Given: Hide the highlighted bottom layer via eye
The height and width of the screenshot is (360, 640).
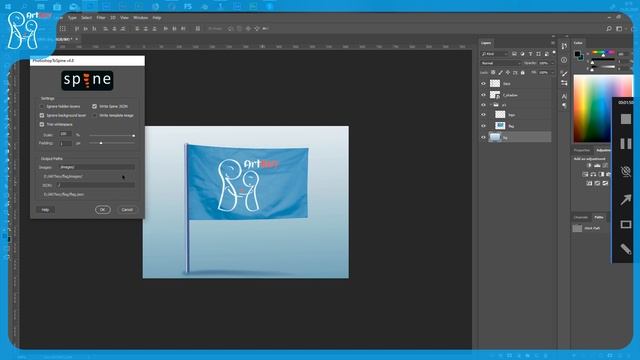Looking at the screenshot, I should click(x=483, y=138).
